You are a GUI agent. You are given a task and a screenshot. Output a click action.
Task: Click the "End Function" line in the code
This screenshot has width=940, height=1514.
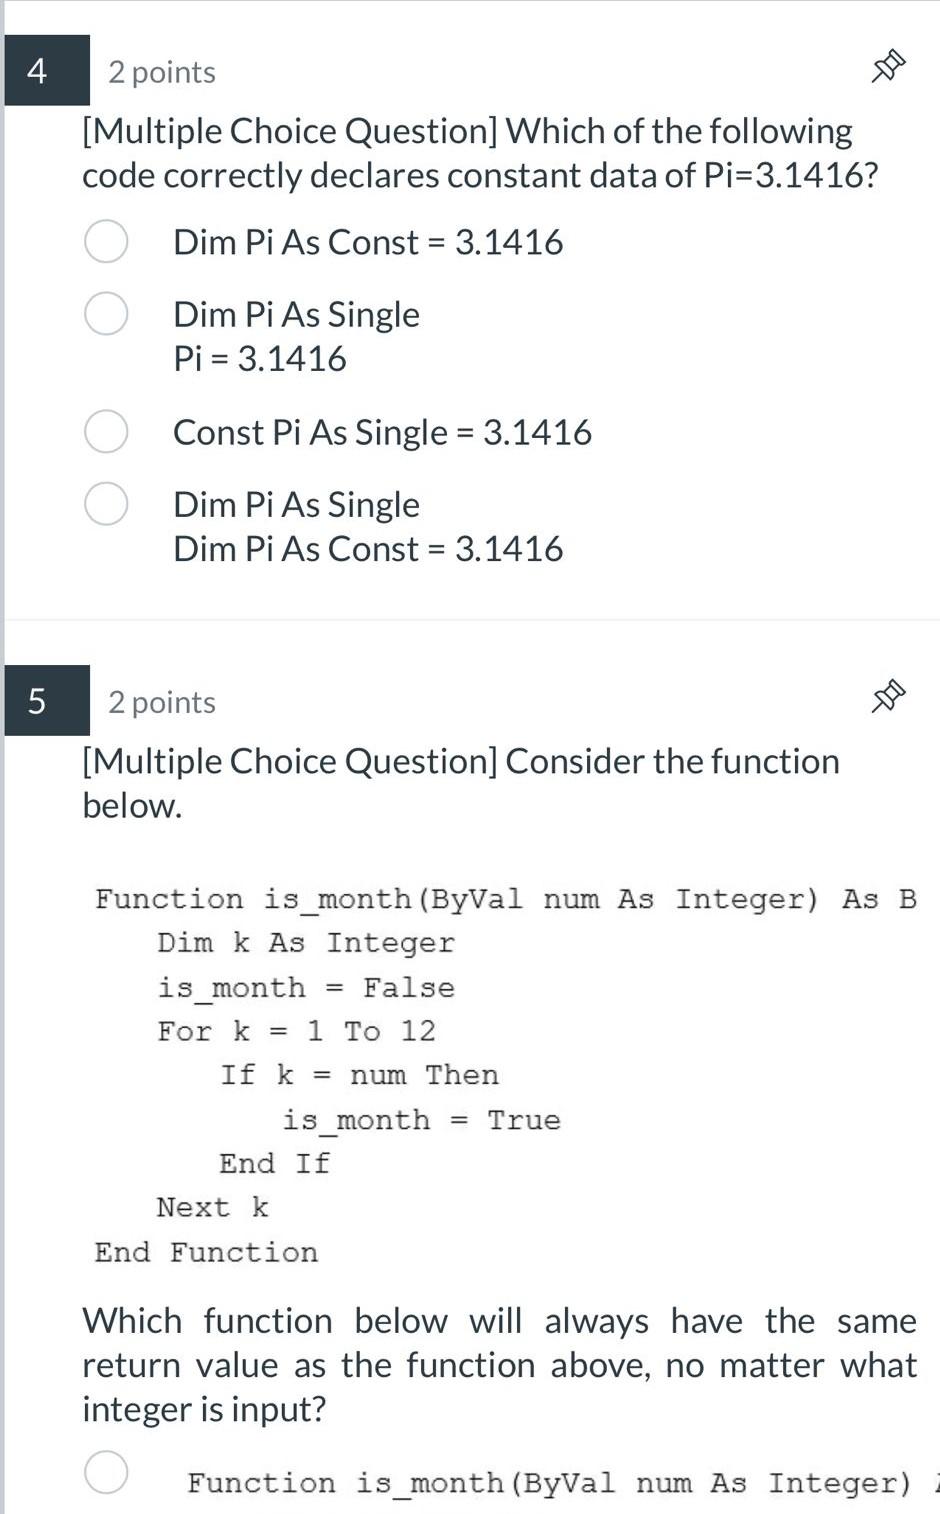[204, 1251]
